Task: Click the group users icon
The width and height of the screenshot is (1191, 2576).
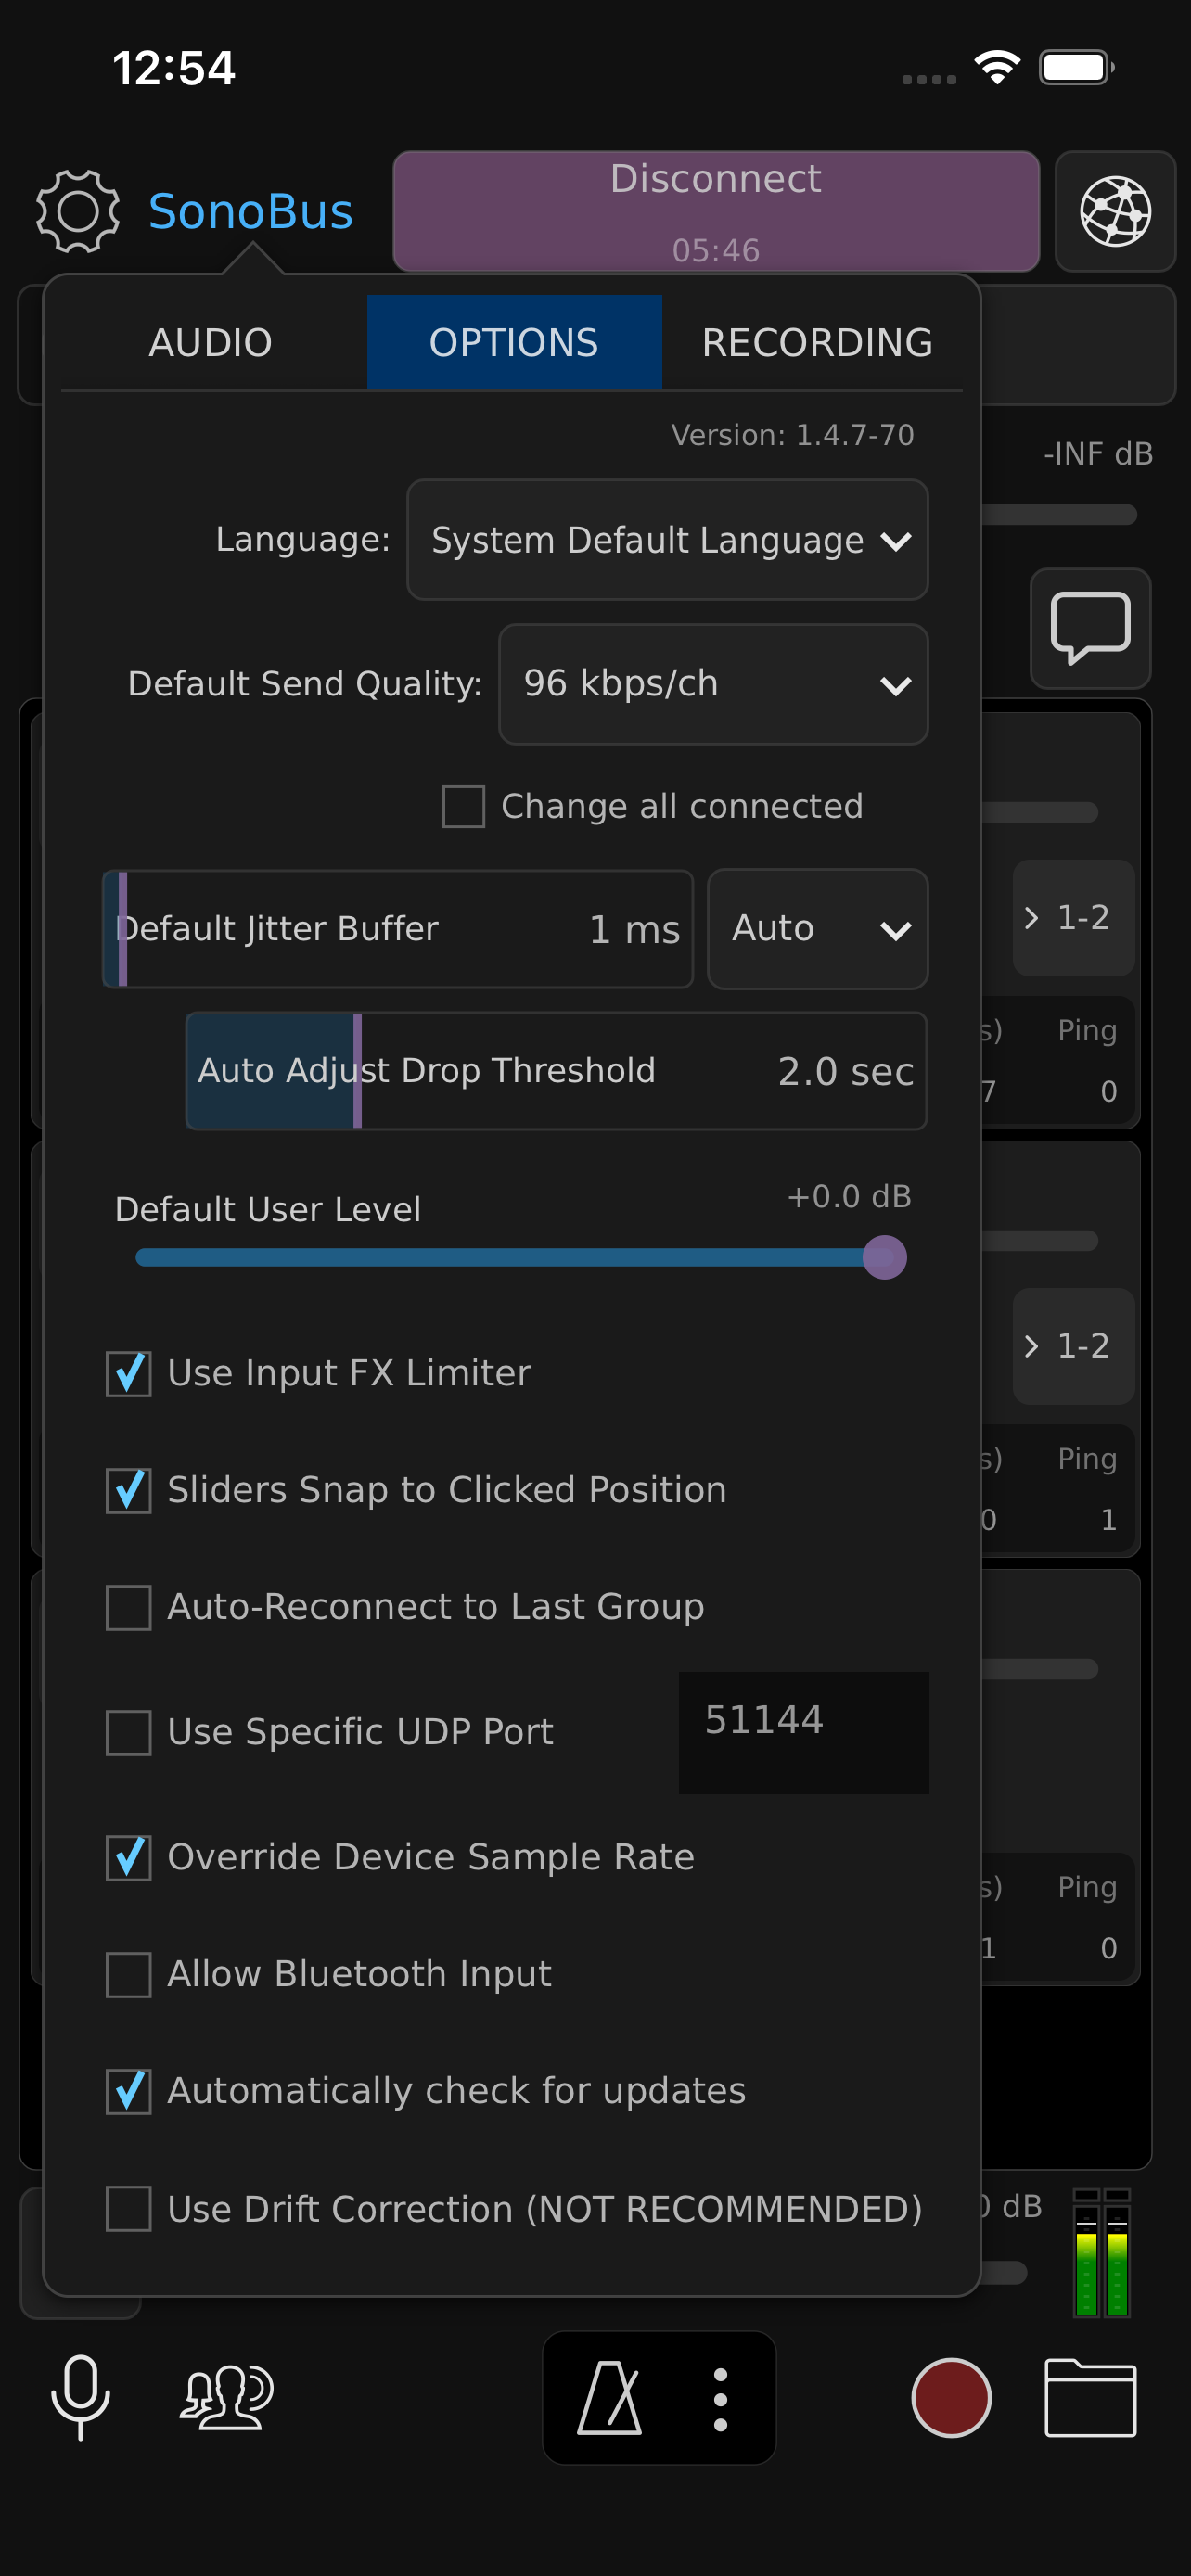Action: (x=227, y=2396)
